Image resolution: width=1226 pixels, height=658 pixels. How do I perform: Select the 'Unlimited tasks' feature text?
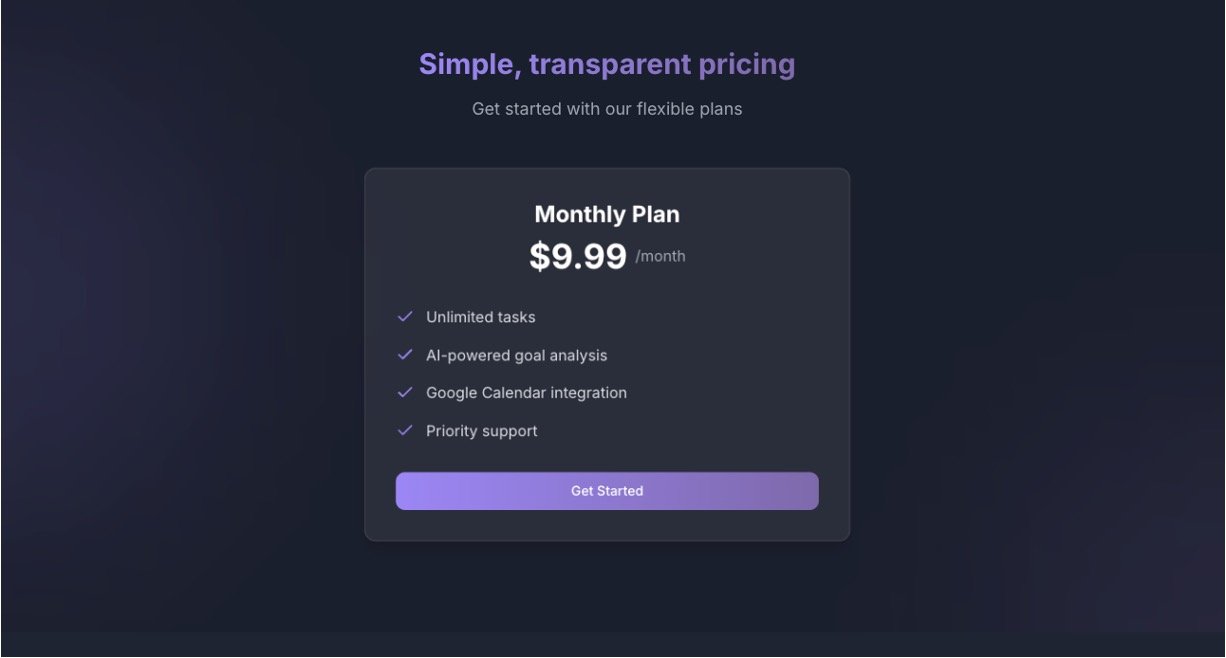click(481, 317)
